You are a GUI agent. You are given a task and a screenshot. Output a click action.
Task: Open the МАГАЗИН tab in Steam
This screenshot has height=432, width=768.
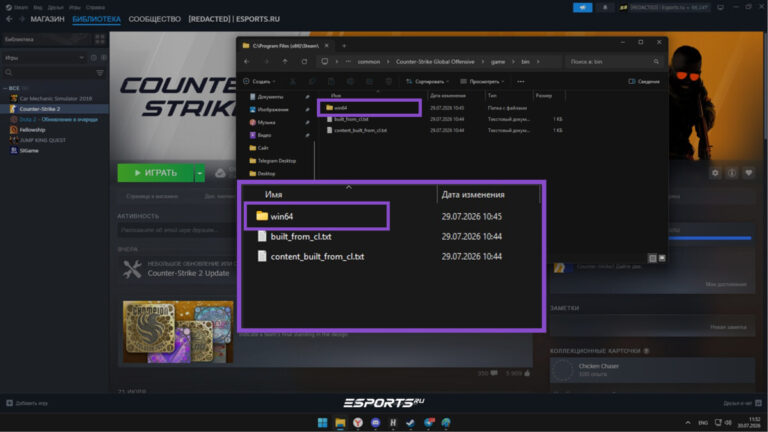pos(48,19)
